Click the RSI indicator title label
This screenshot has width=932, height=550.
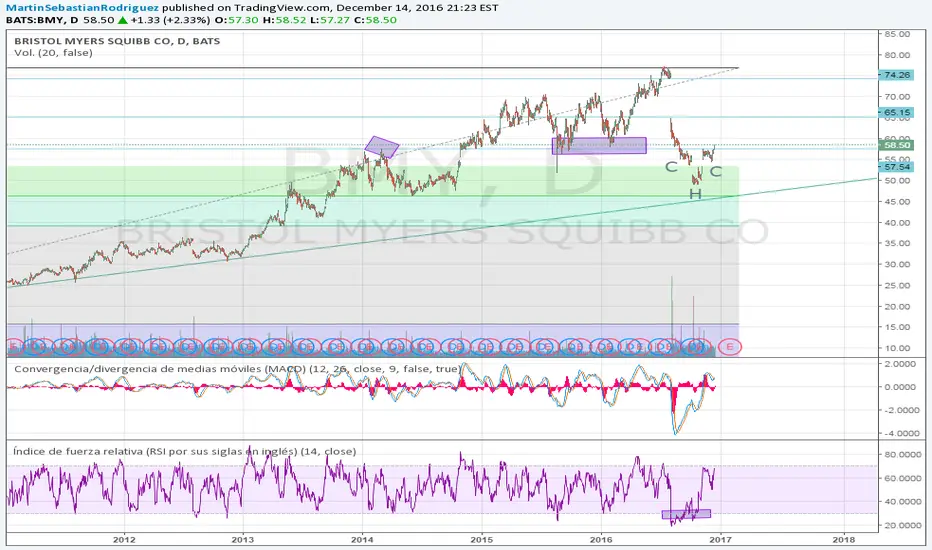tap(185, 451)
